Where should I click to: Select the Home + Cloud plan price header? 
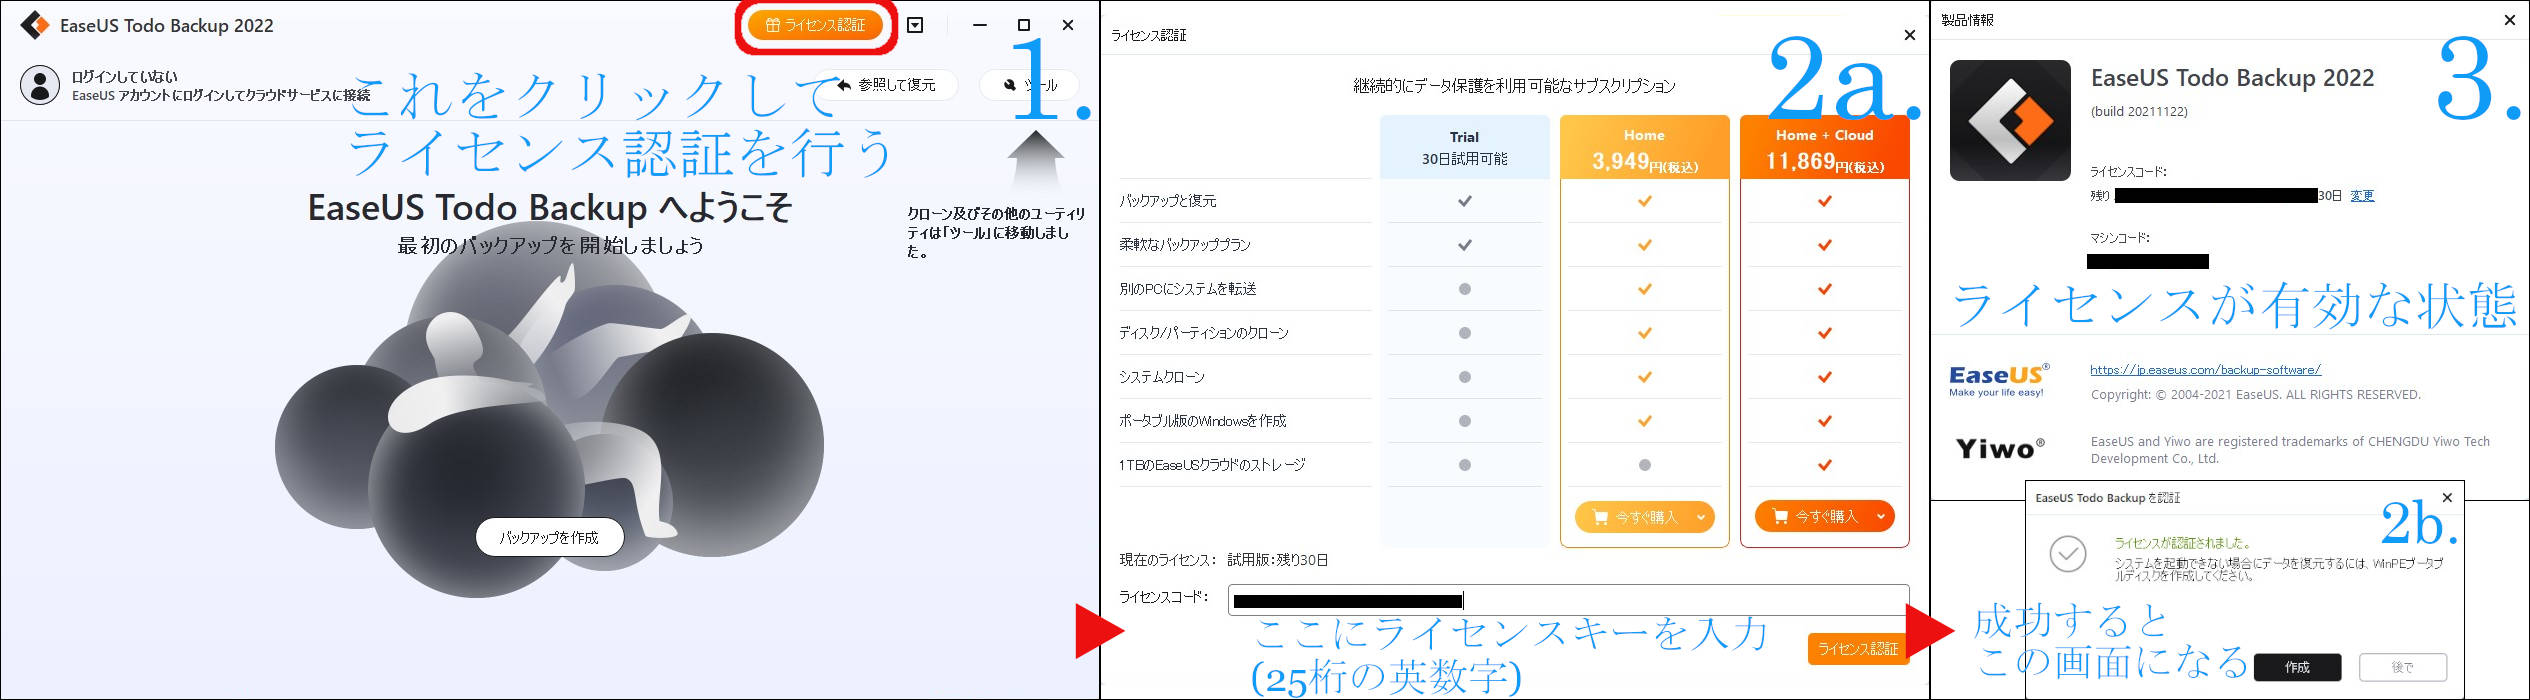tap(1824, 147)
